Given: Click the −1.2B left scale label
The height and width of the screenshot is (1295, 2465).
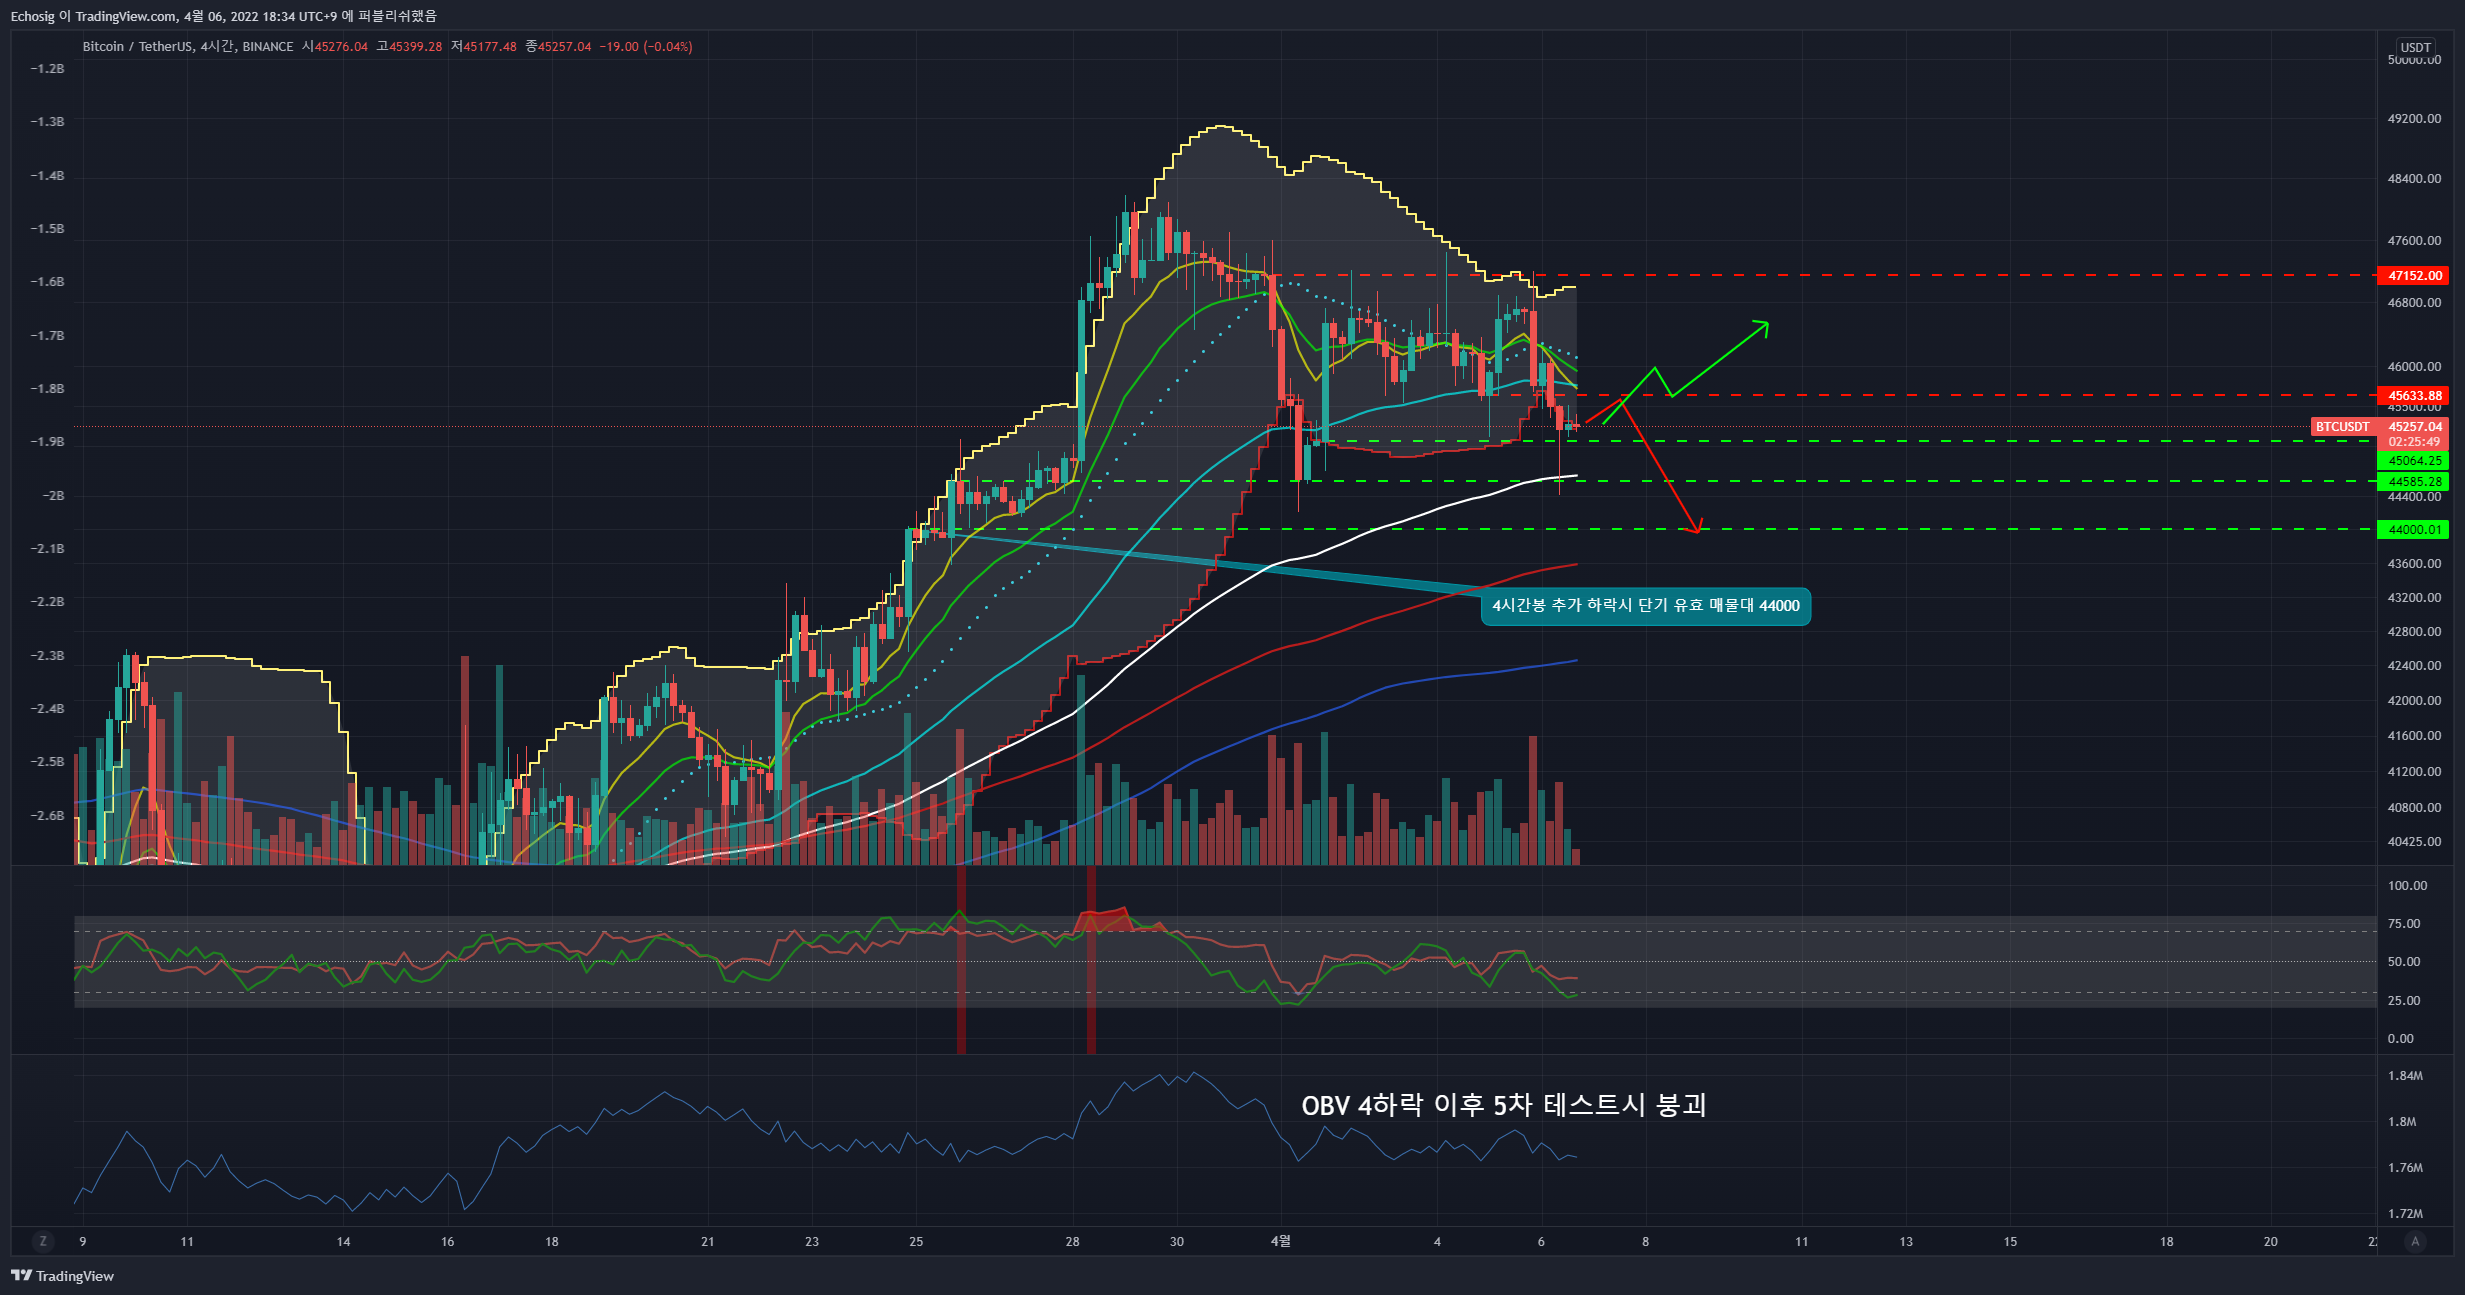Looking at the screenshot, I should [x=47, y=68].
